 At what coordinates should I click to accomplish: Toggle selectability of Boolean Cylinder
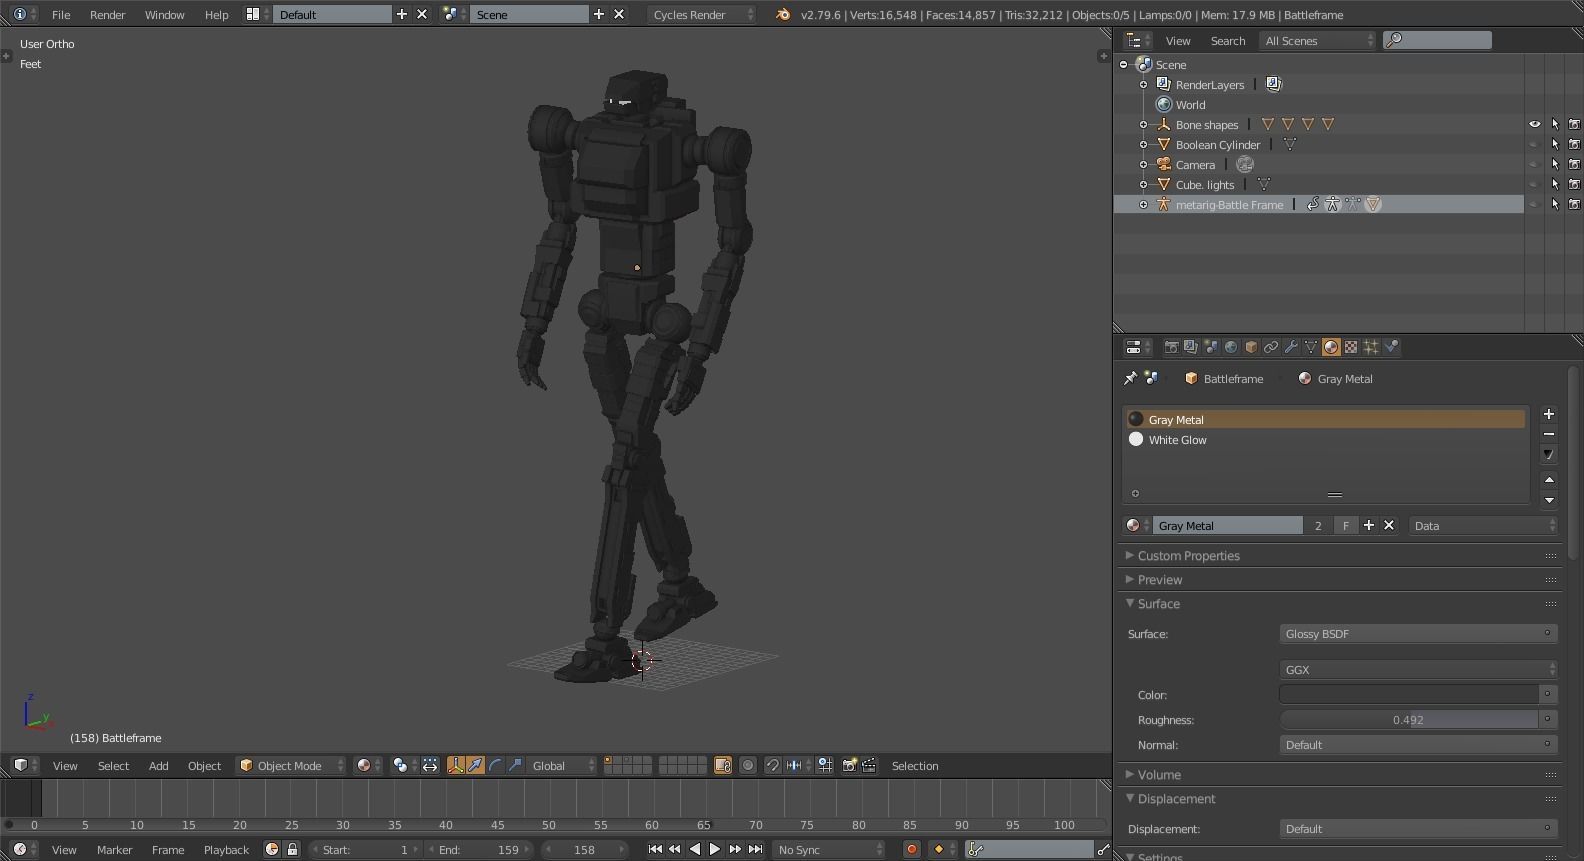[1555, 145]
